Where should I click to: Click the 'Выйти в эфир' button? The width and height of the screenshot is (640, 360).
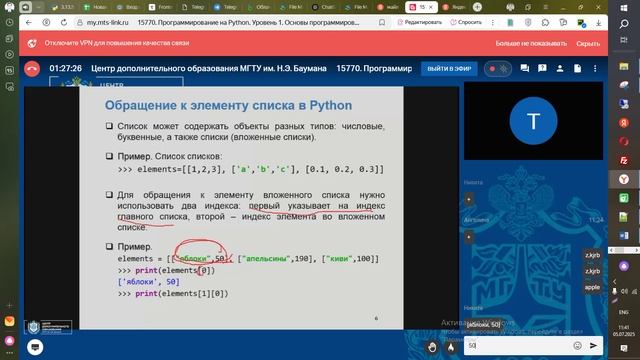pyautogui.click(x=449, y=68)
